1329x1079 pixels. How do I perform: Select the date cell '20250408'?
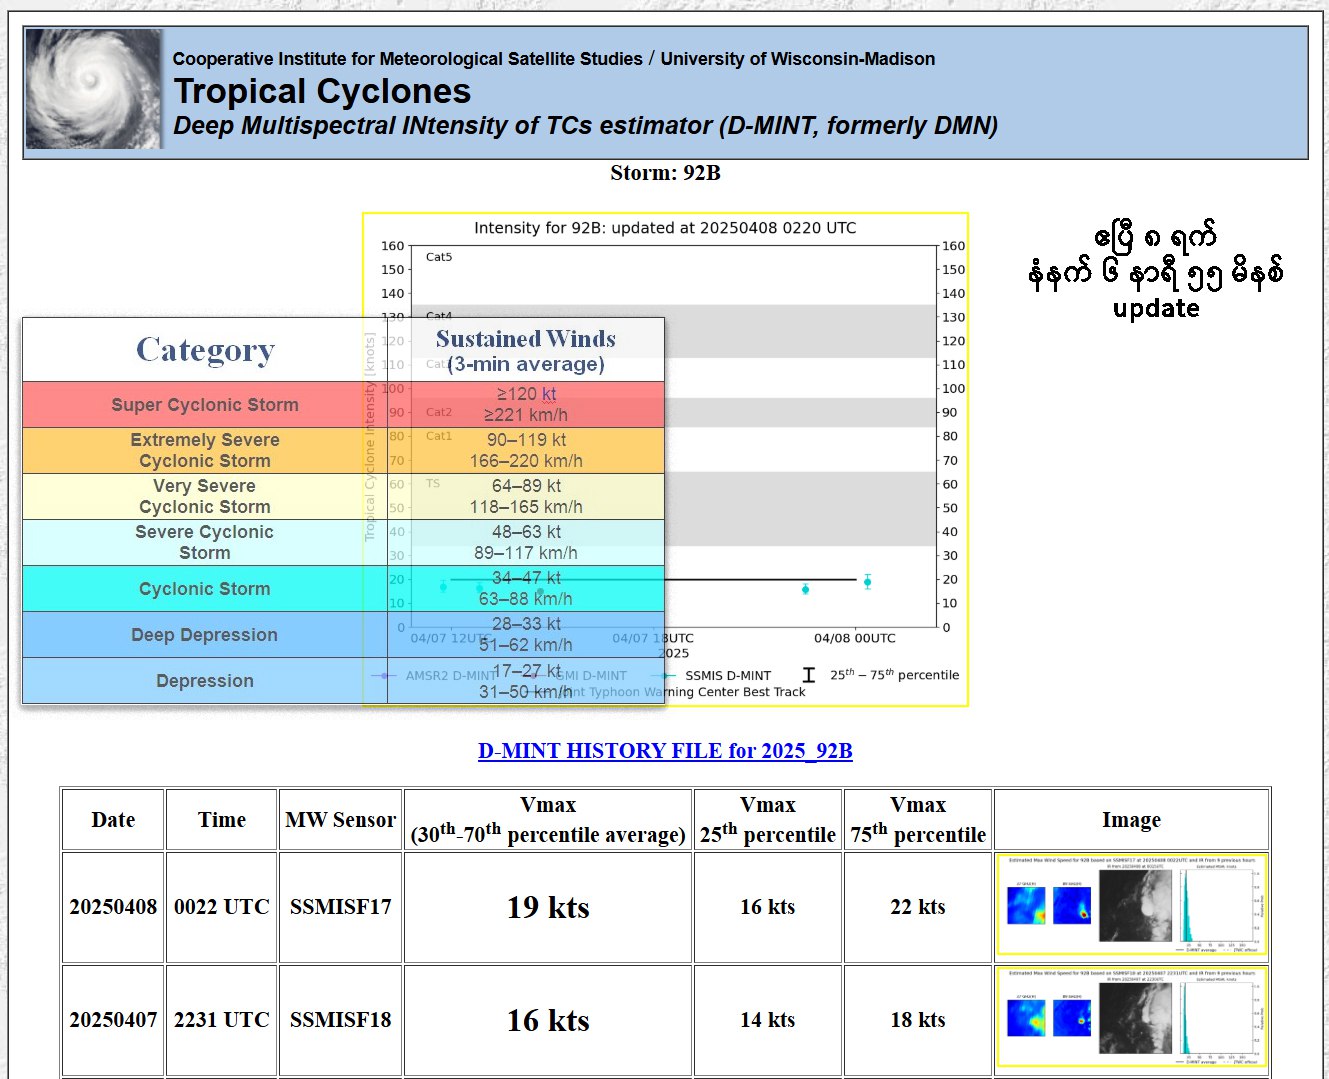tap(113, 907)
